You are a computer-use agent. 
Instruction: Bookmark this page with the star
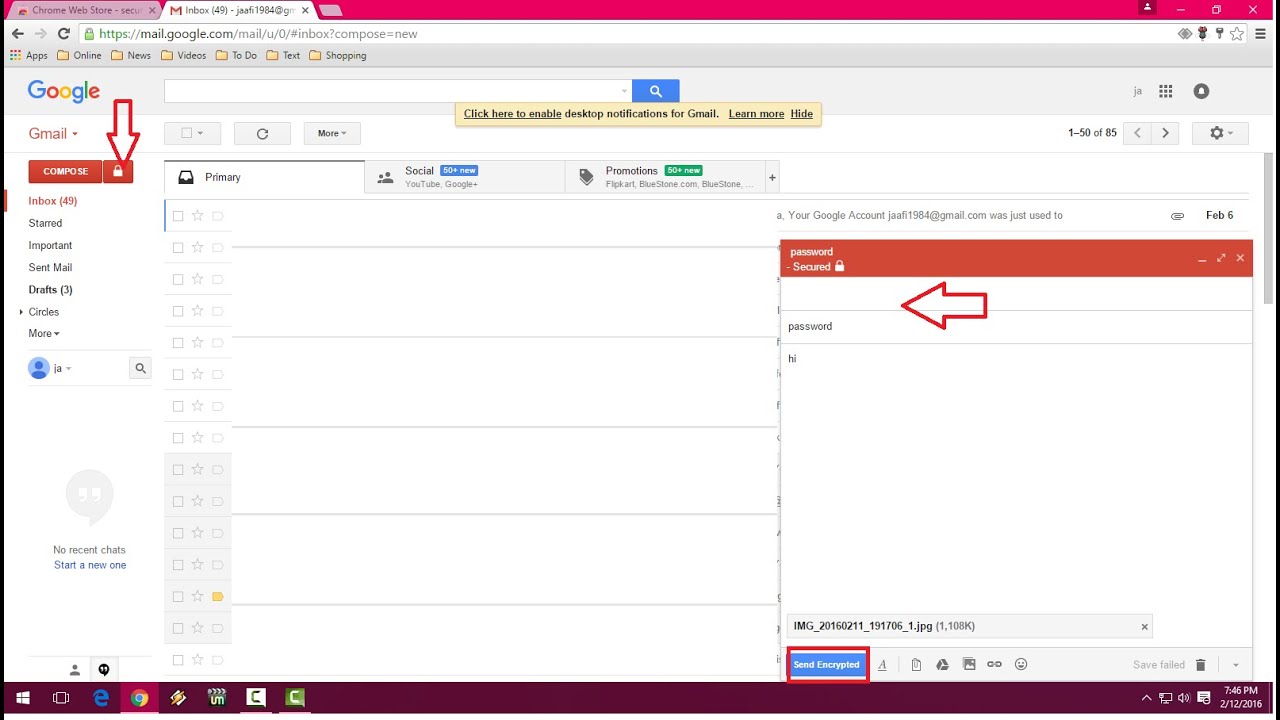click(x=1237, y=34)
